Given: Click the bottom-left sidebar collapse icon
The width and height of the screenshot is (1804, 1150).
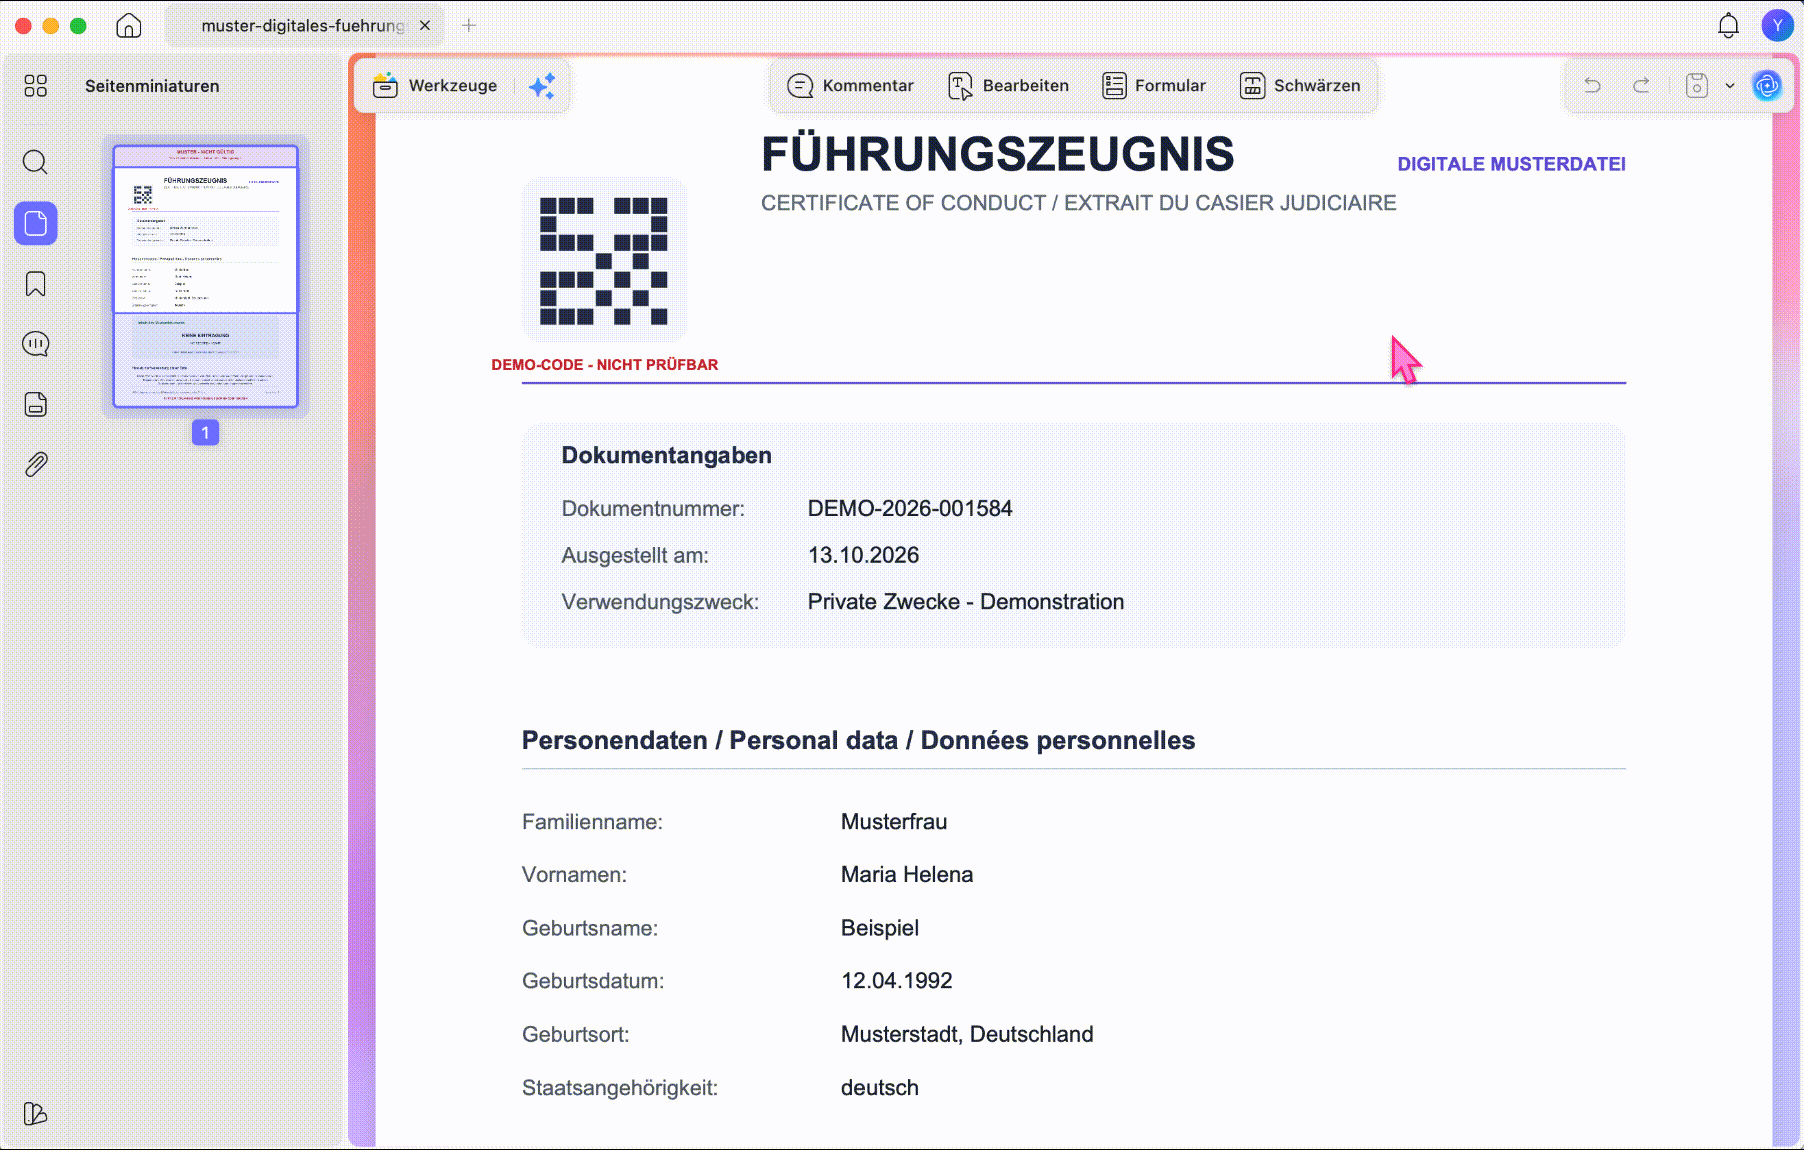Looking at the screenshot, I should point(35,1113).
